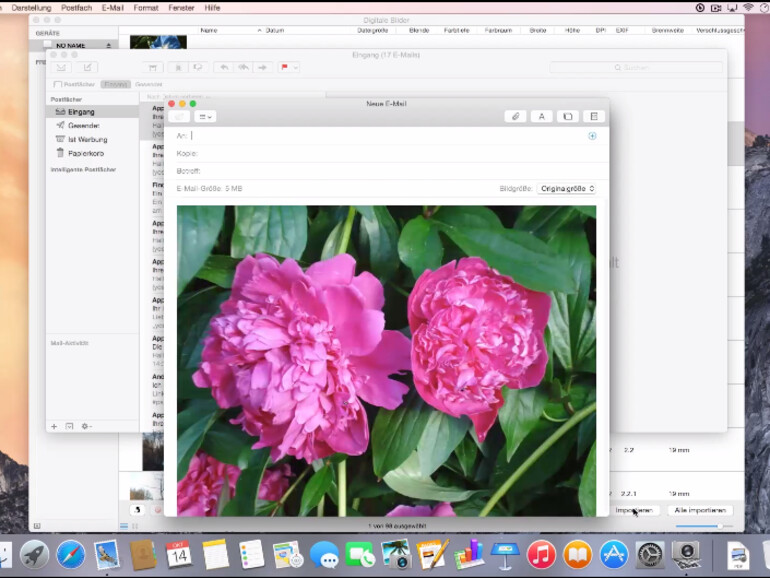Click the Alle importieren button
This screenshot has height=578, width=770.
point(700,510)
